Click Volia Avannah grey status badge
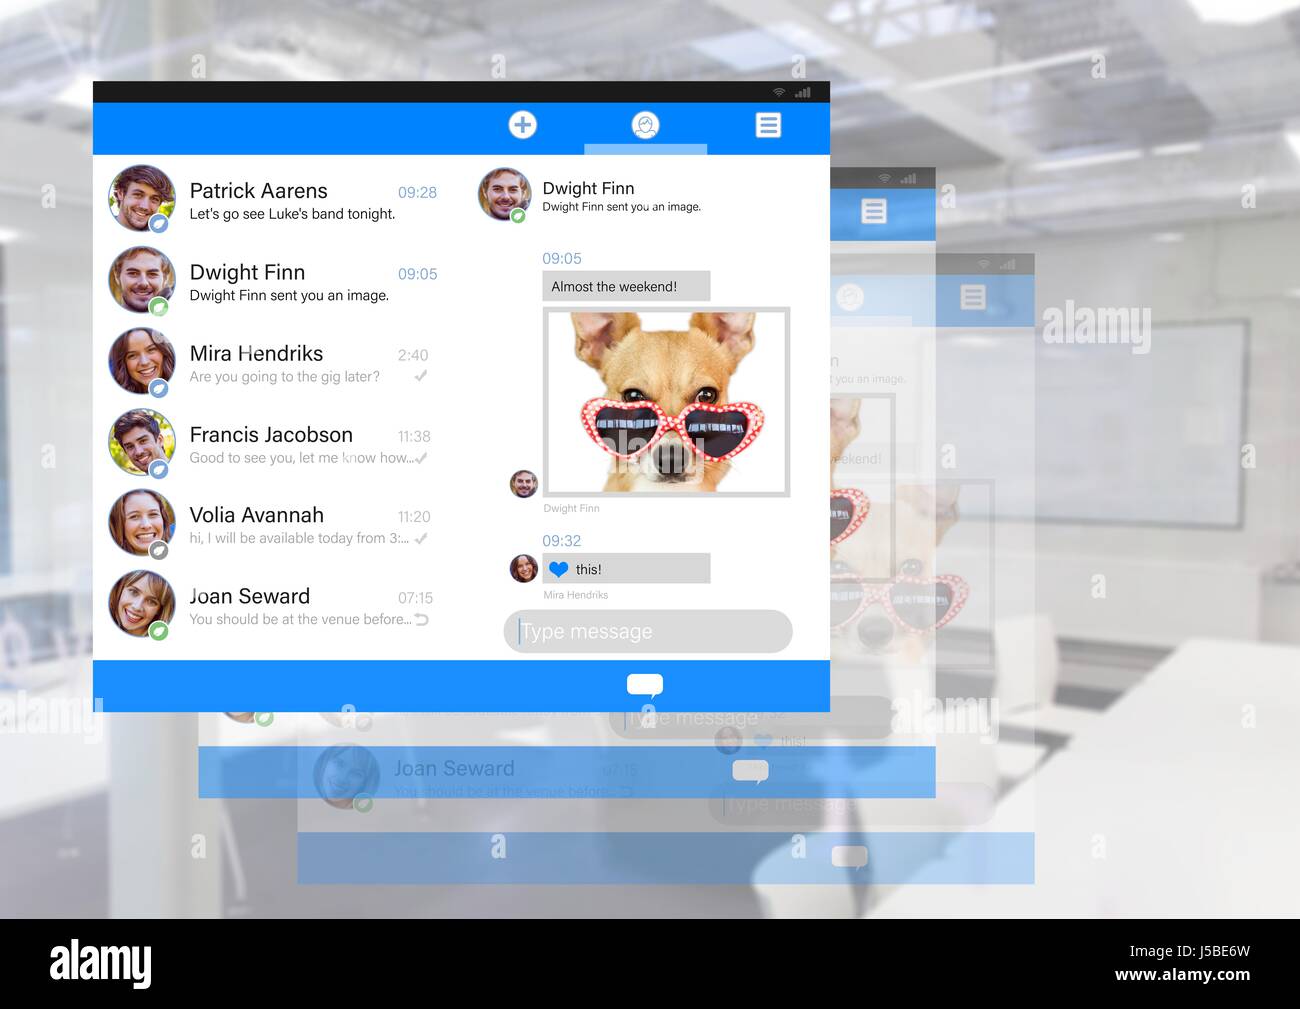 click(x=158, y=550)
